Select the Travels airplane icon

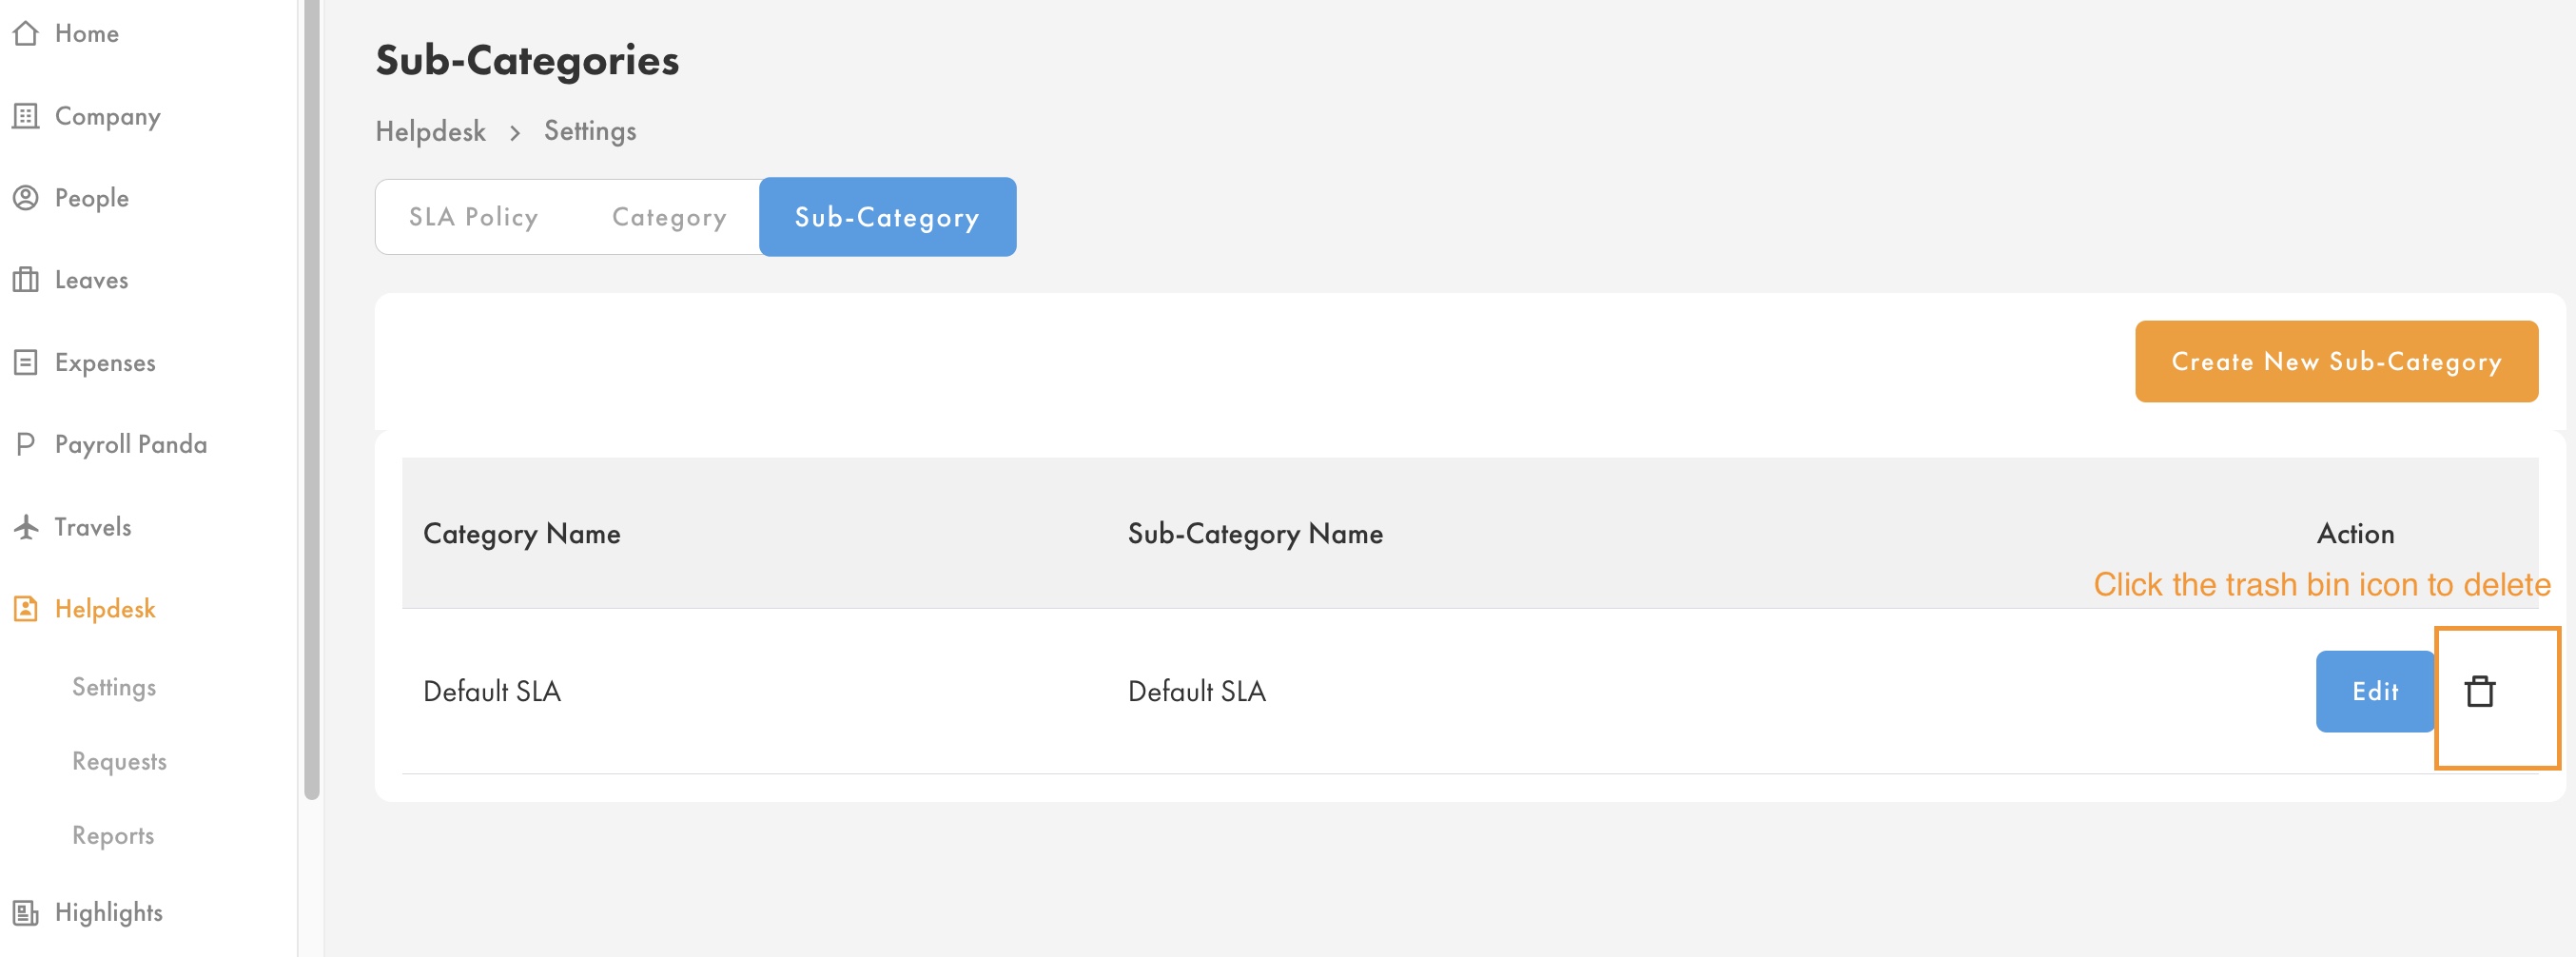[x=26, y=527]
